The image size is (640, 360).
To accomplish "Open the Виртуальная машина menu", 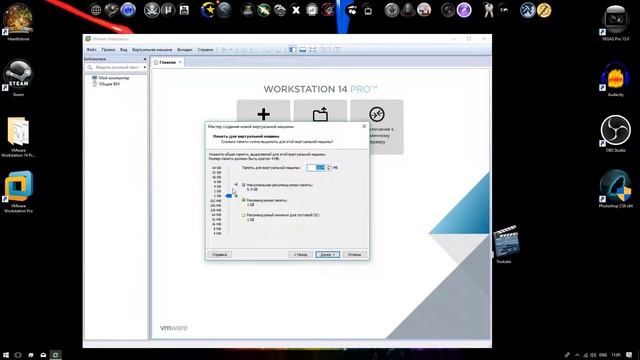I will 152,50.
